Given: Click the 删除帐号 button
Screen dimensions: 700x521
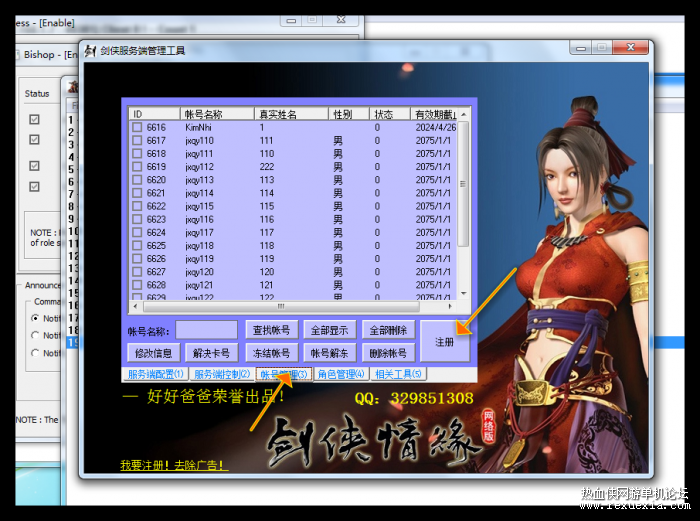Looking at the screenshot, I should click(388, 353).
